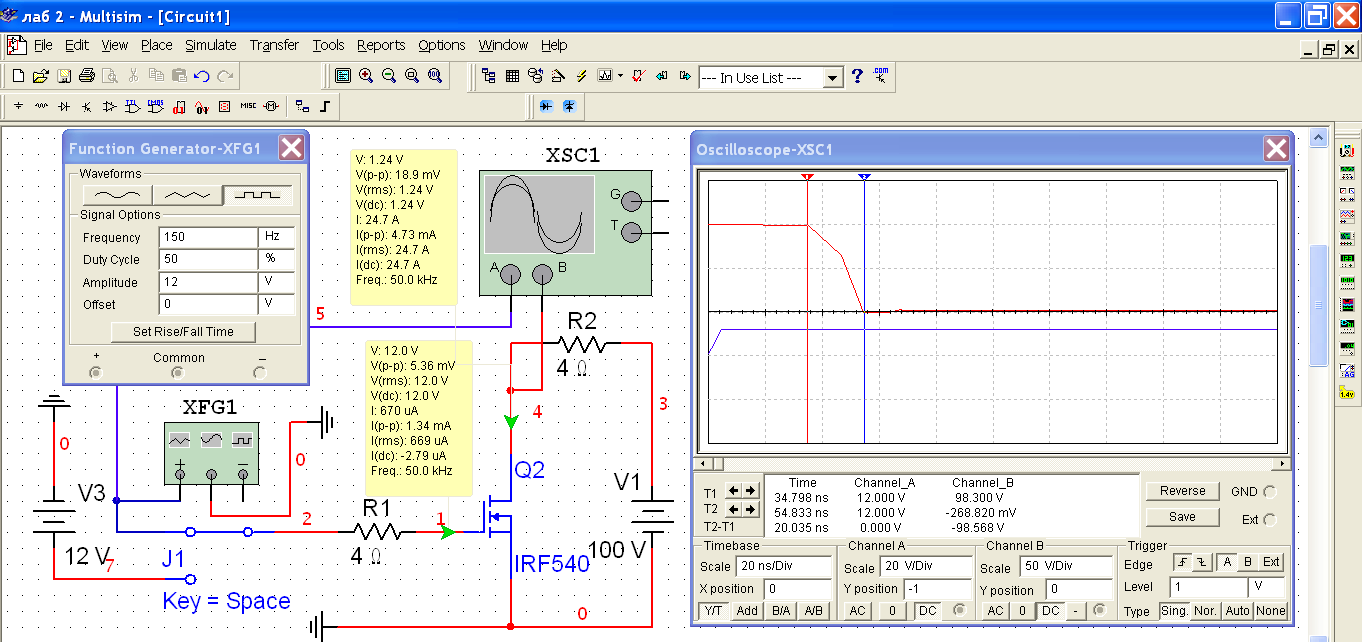
Task: Select the Agilent AG instrument icon
Action: [1347, 371]
